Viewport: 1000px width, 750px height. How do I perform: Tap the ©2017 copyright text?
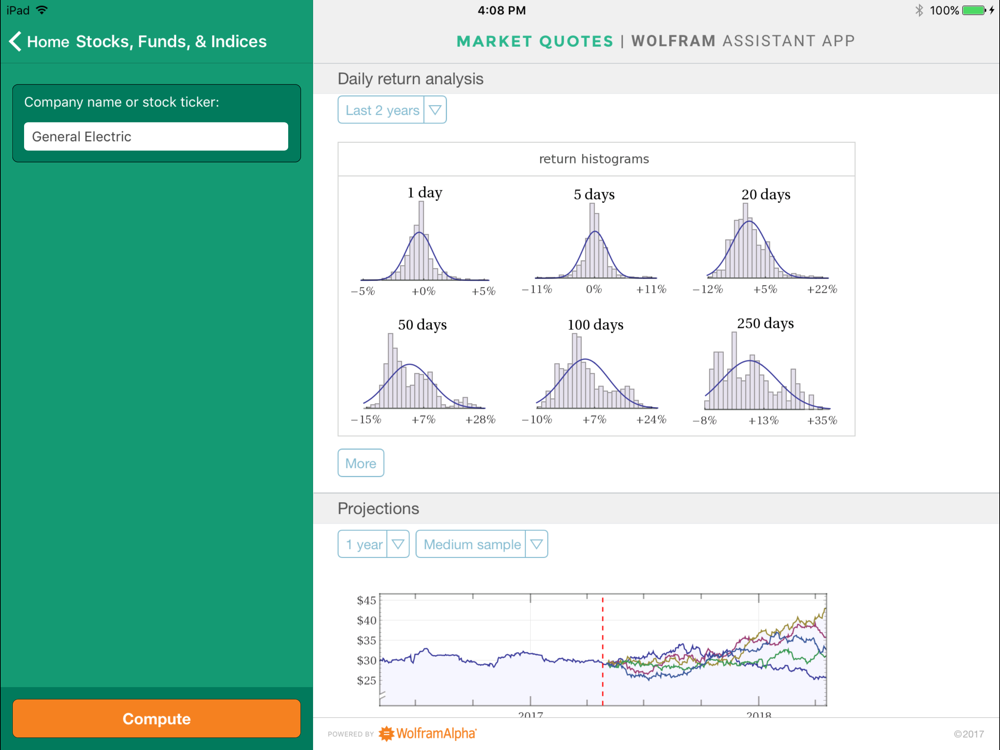click(969, 734)
